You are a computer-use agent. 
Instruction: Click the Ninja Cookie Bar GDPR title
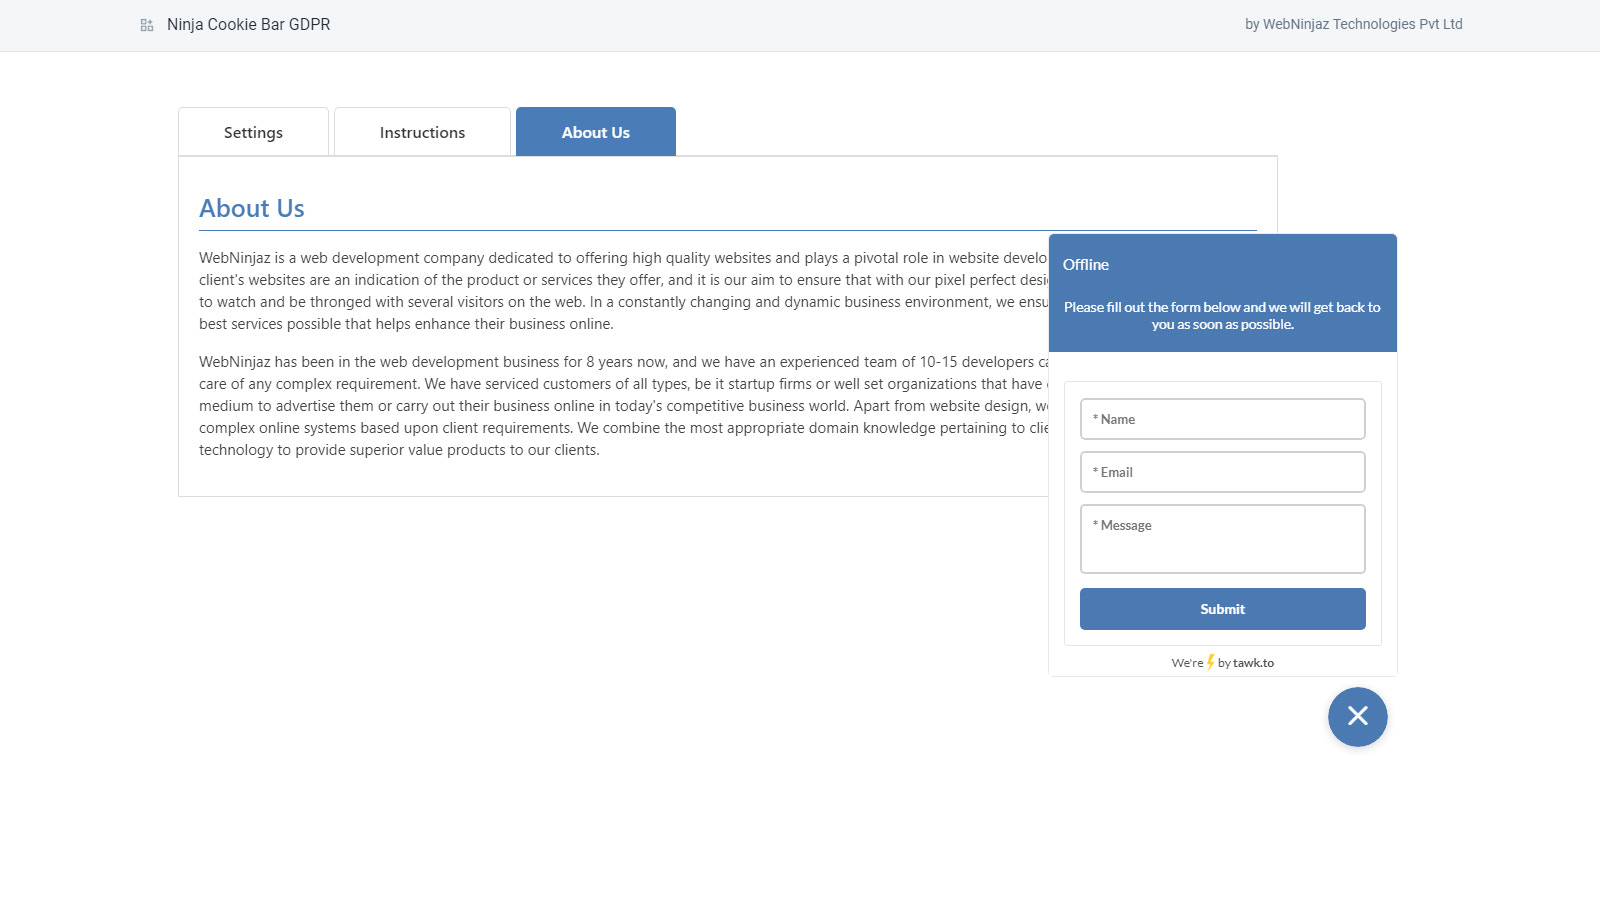tap(248, 24)
